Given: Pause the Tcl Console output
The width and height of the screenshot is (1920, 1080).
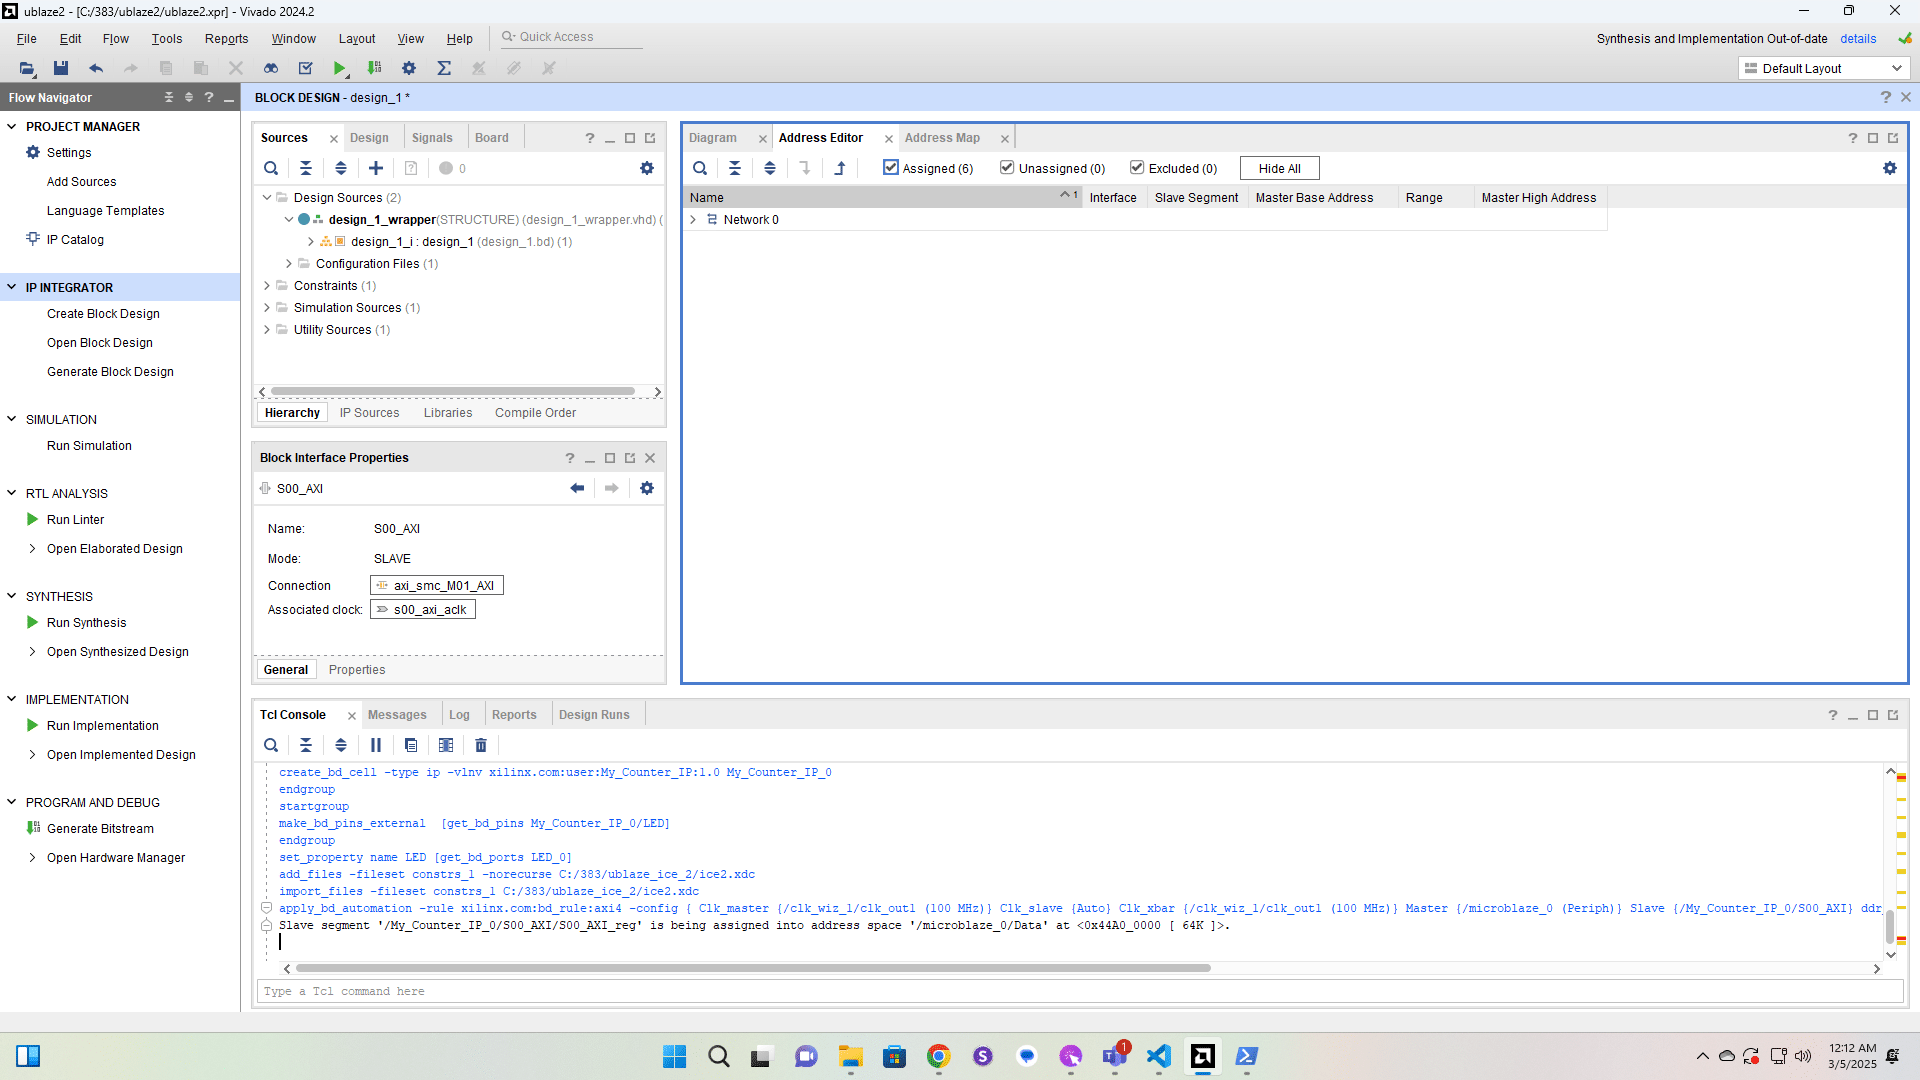Looking at the screenshot, I should (x=376, y=745).
